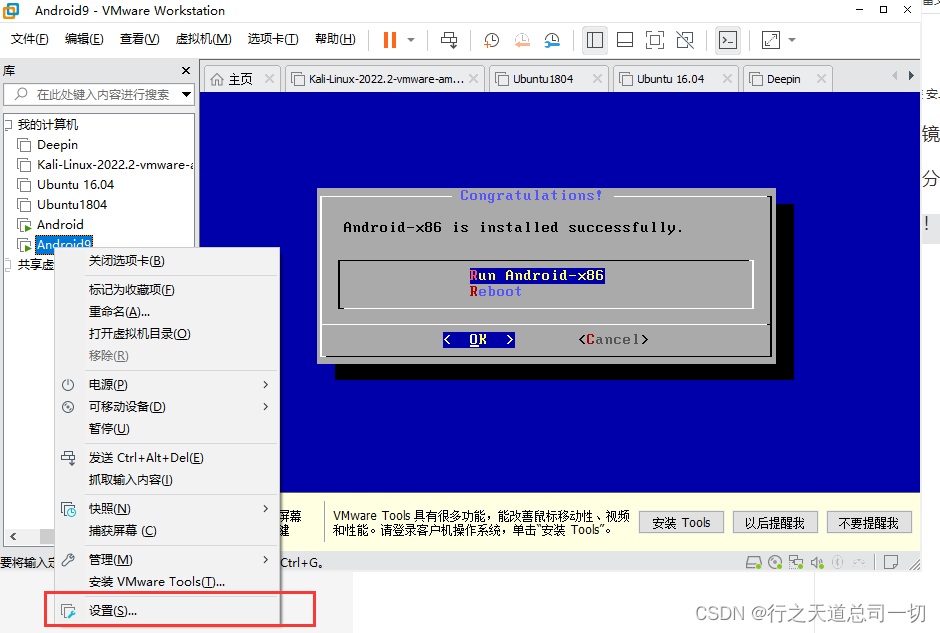This screenshot has width=940, height=633.
Task: Enter full screen mode via toolbar icon
Action: [655, 40]
